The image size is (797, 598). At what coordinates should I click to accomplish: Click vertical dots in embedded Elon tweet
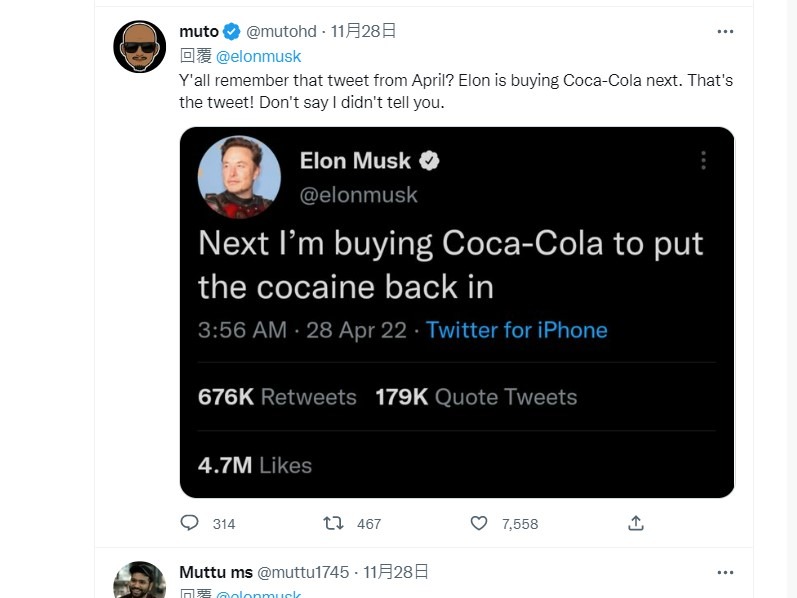click(x=703, y=160)
